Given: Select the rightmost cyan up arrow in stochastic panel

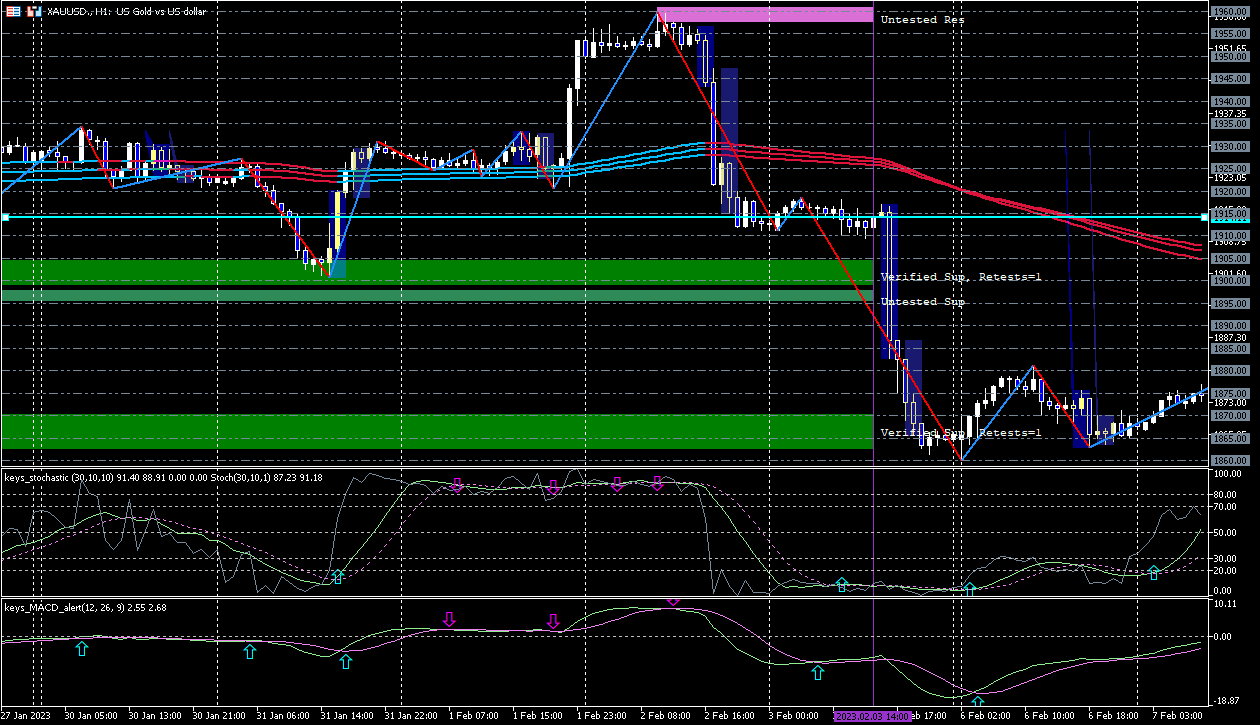Looking at the screenshot, I should pos(1154,572).
